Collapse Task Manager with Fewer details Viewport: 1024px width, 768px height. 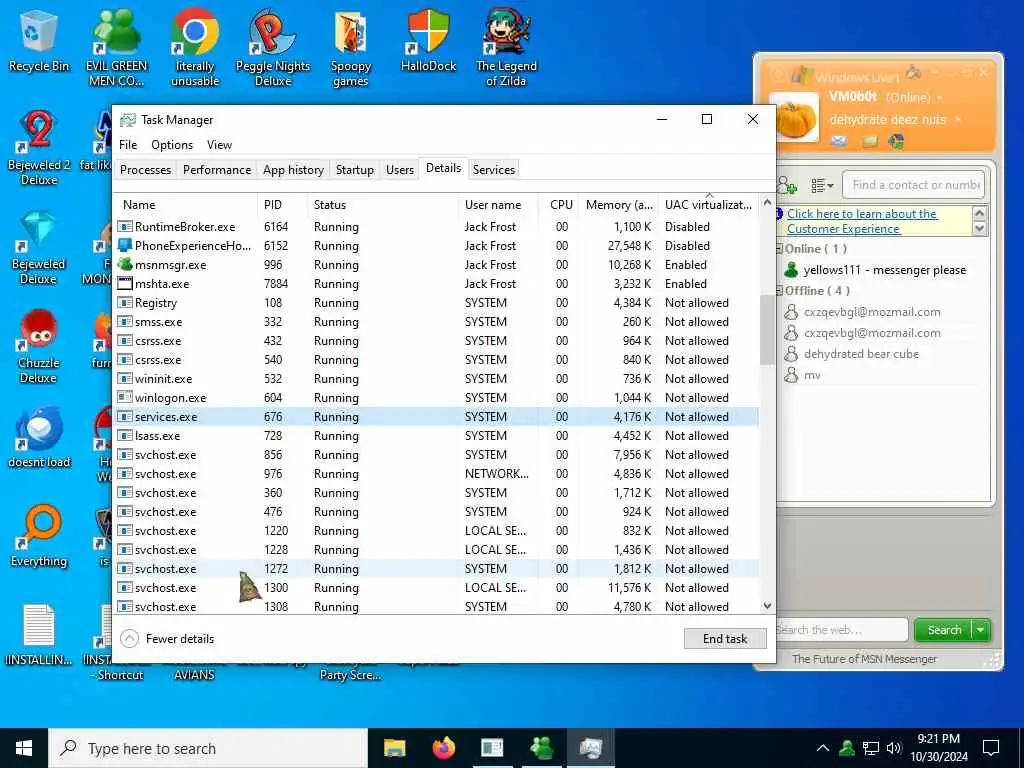click(x=168, y=639)
